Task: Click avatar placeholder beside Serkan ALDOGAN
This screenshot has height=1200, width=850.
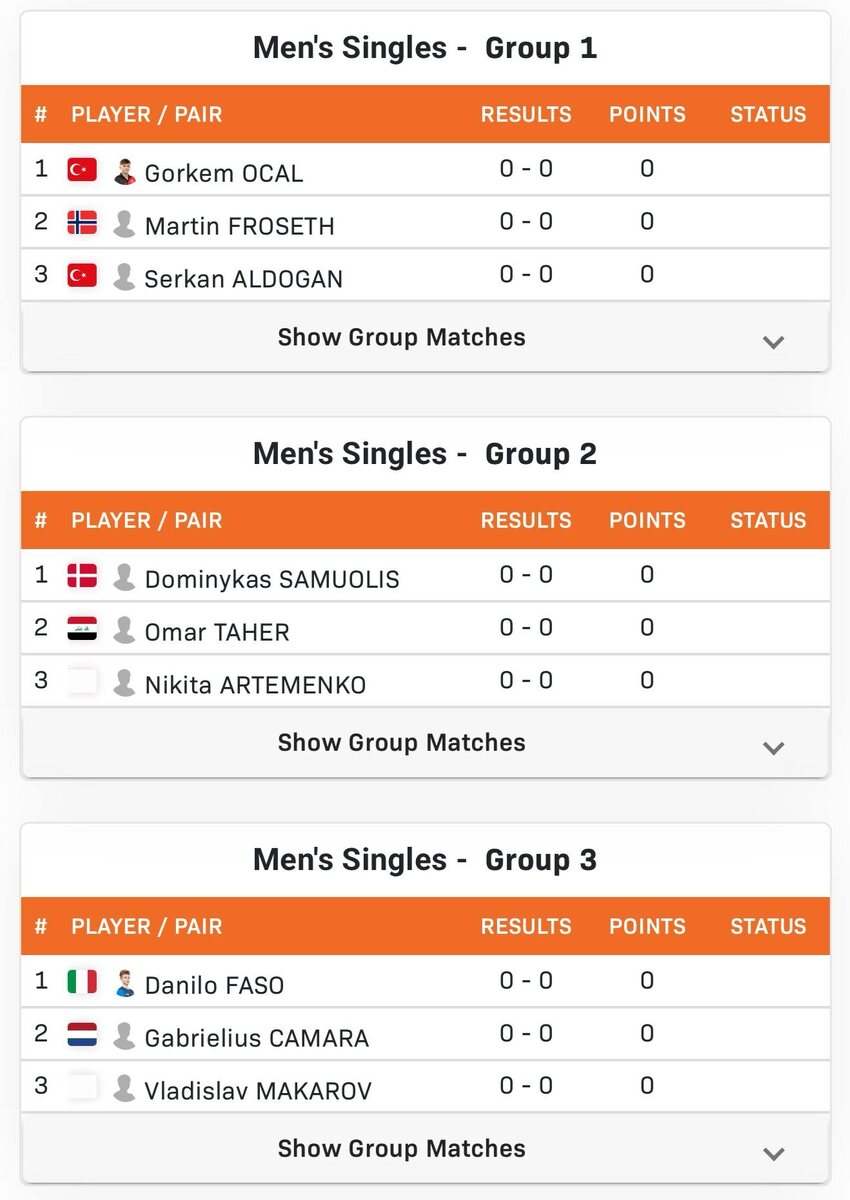Action: tap(124, 276)
